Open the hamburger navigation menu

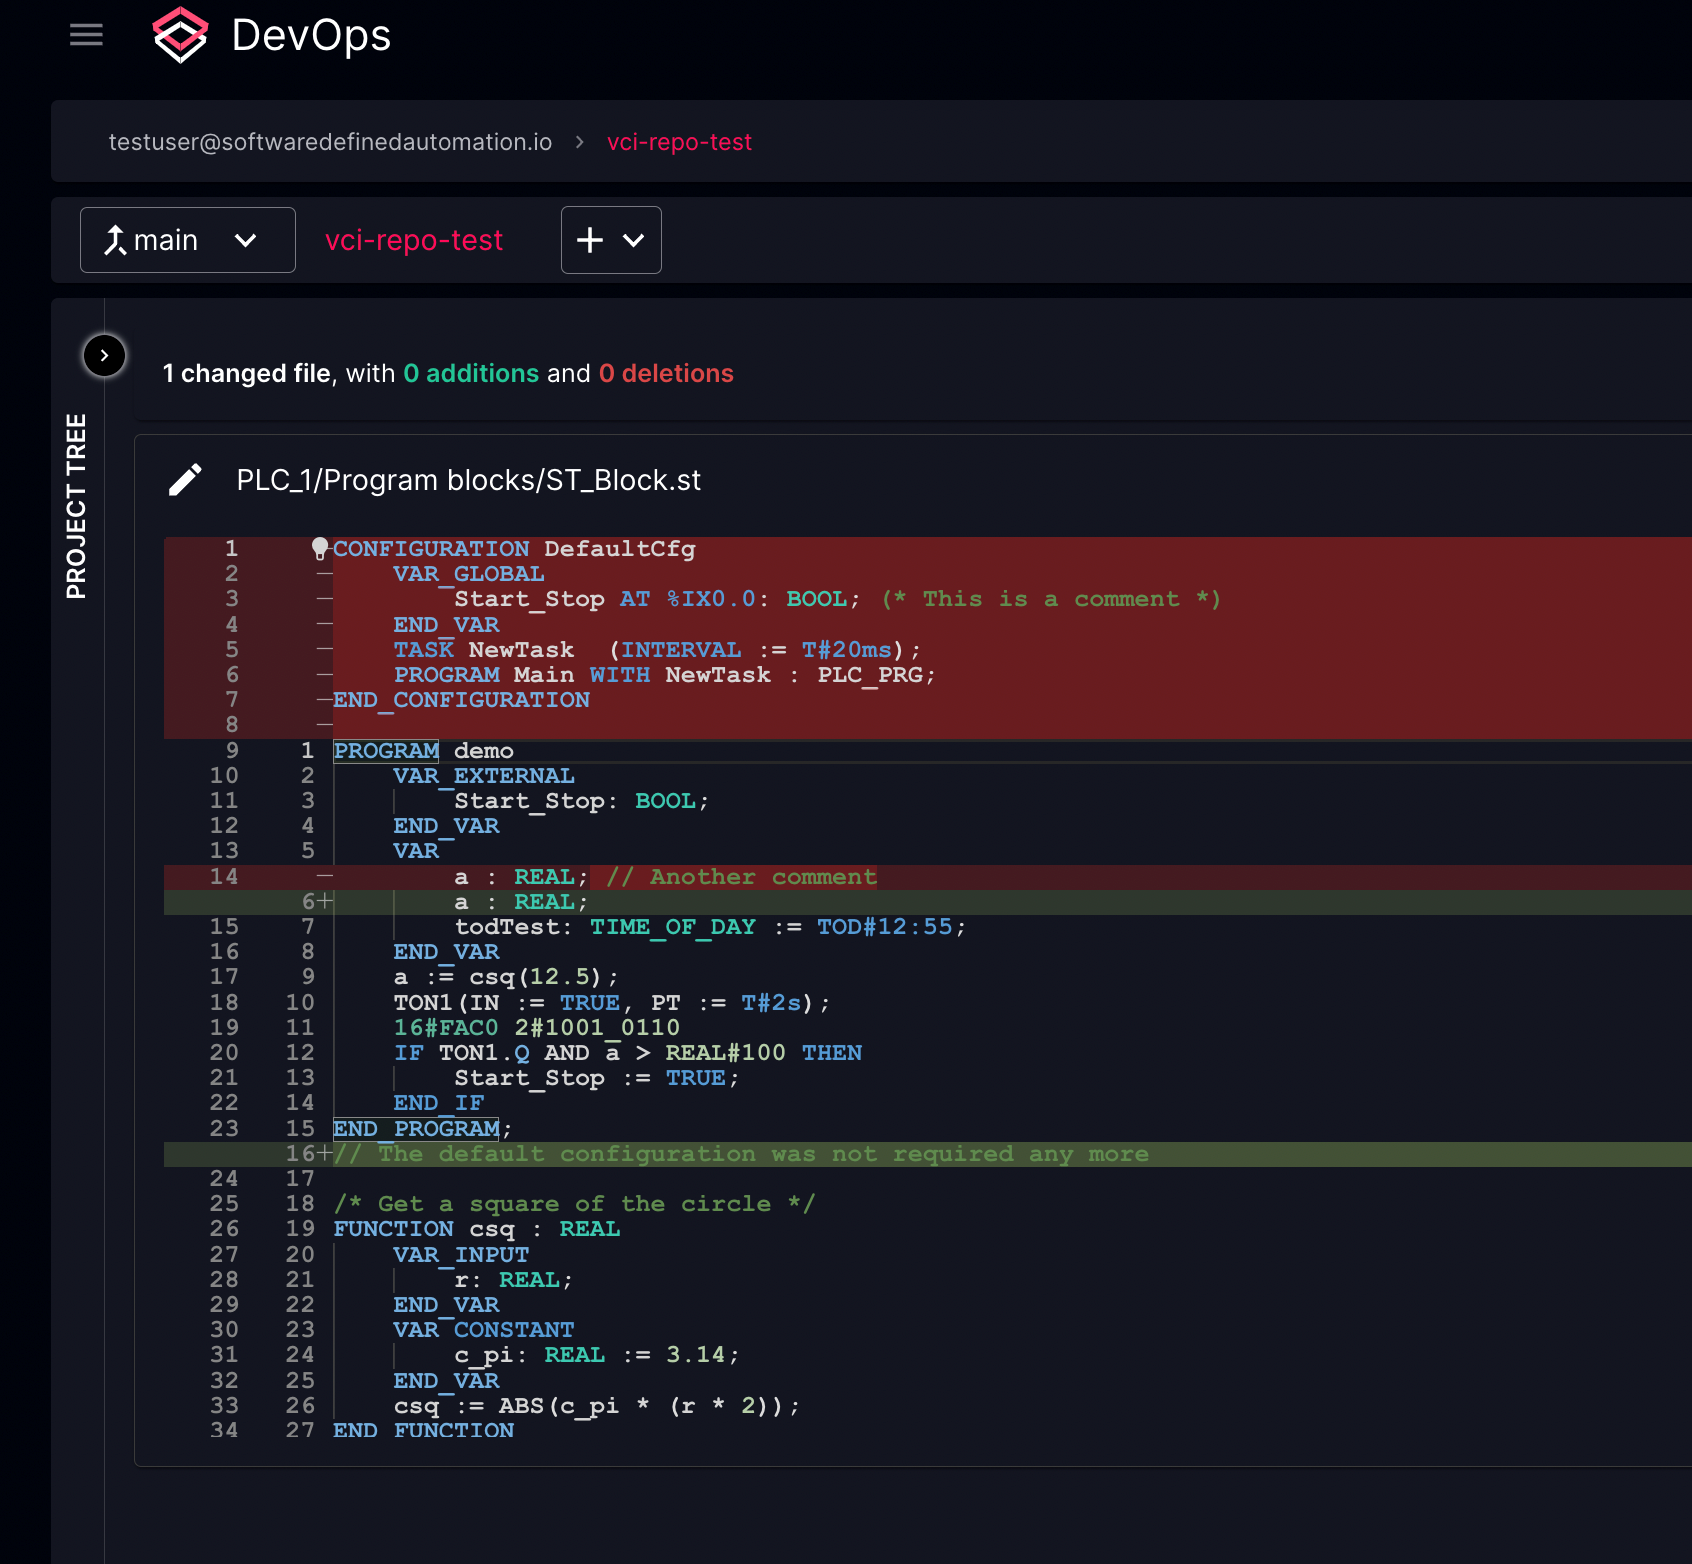click(x=86, y=35)
